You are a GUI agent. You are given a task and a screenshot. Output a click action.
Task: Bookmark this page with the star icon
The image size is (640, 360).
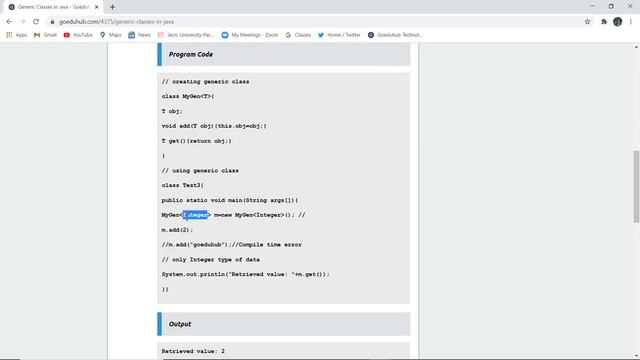point(587,22)
